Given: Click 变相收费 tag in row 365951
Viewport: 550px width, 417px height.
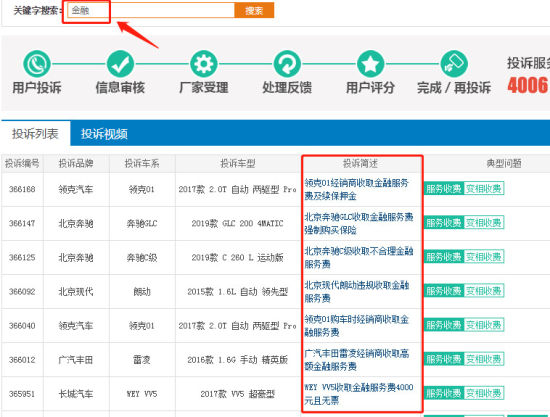Looking at the screenshot, I should (484, 393).
